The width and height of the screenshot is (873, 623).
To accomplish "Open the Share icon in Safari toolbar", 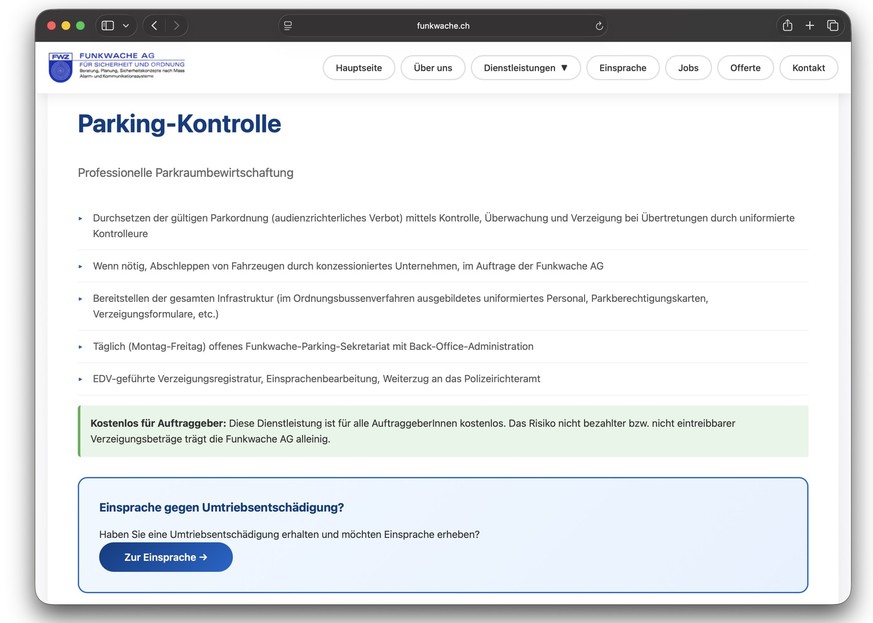I will (x=787, y=25).
